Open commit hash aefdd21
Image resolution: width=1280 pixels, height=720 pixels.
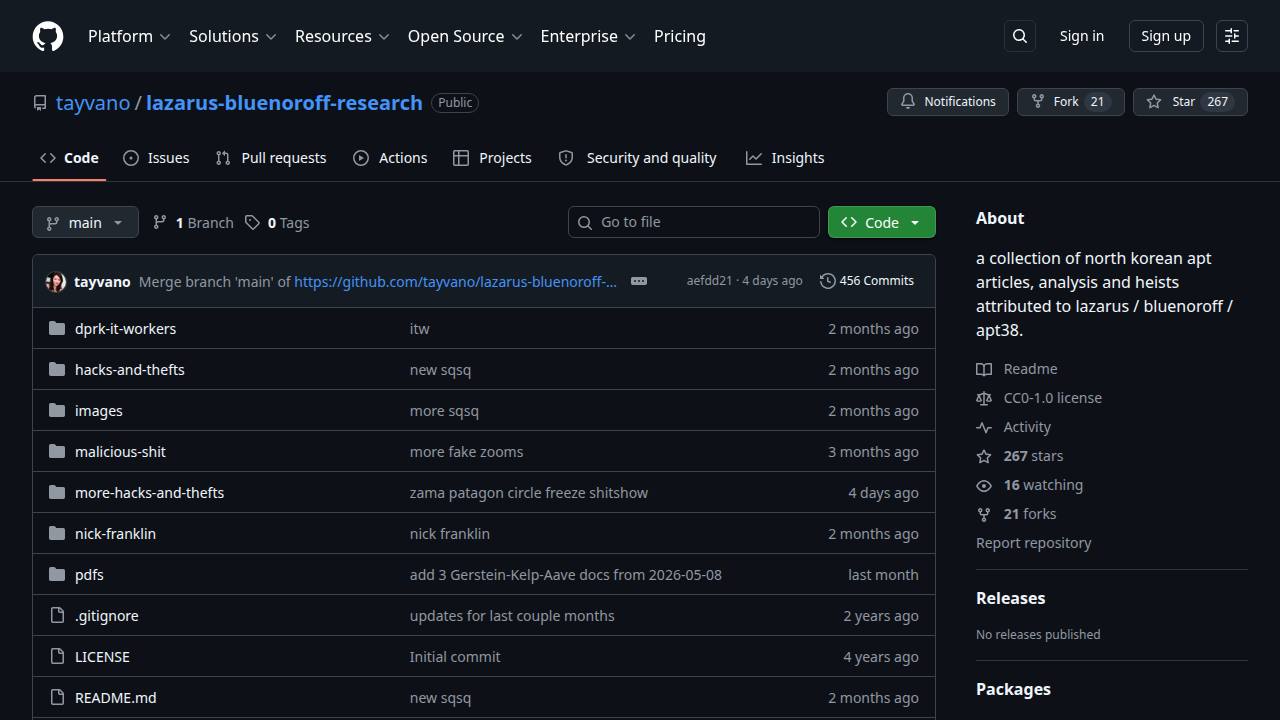tap(709, 281)
